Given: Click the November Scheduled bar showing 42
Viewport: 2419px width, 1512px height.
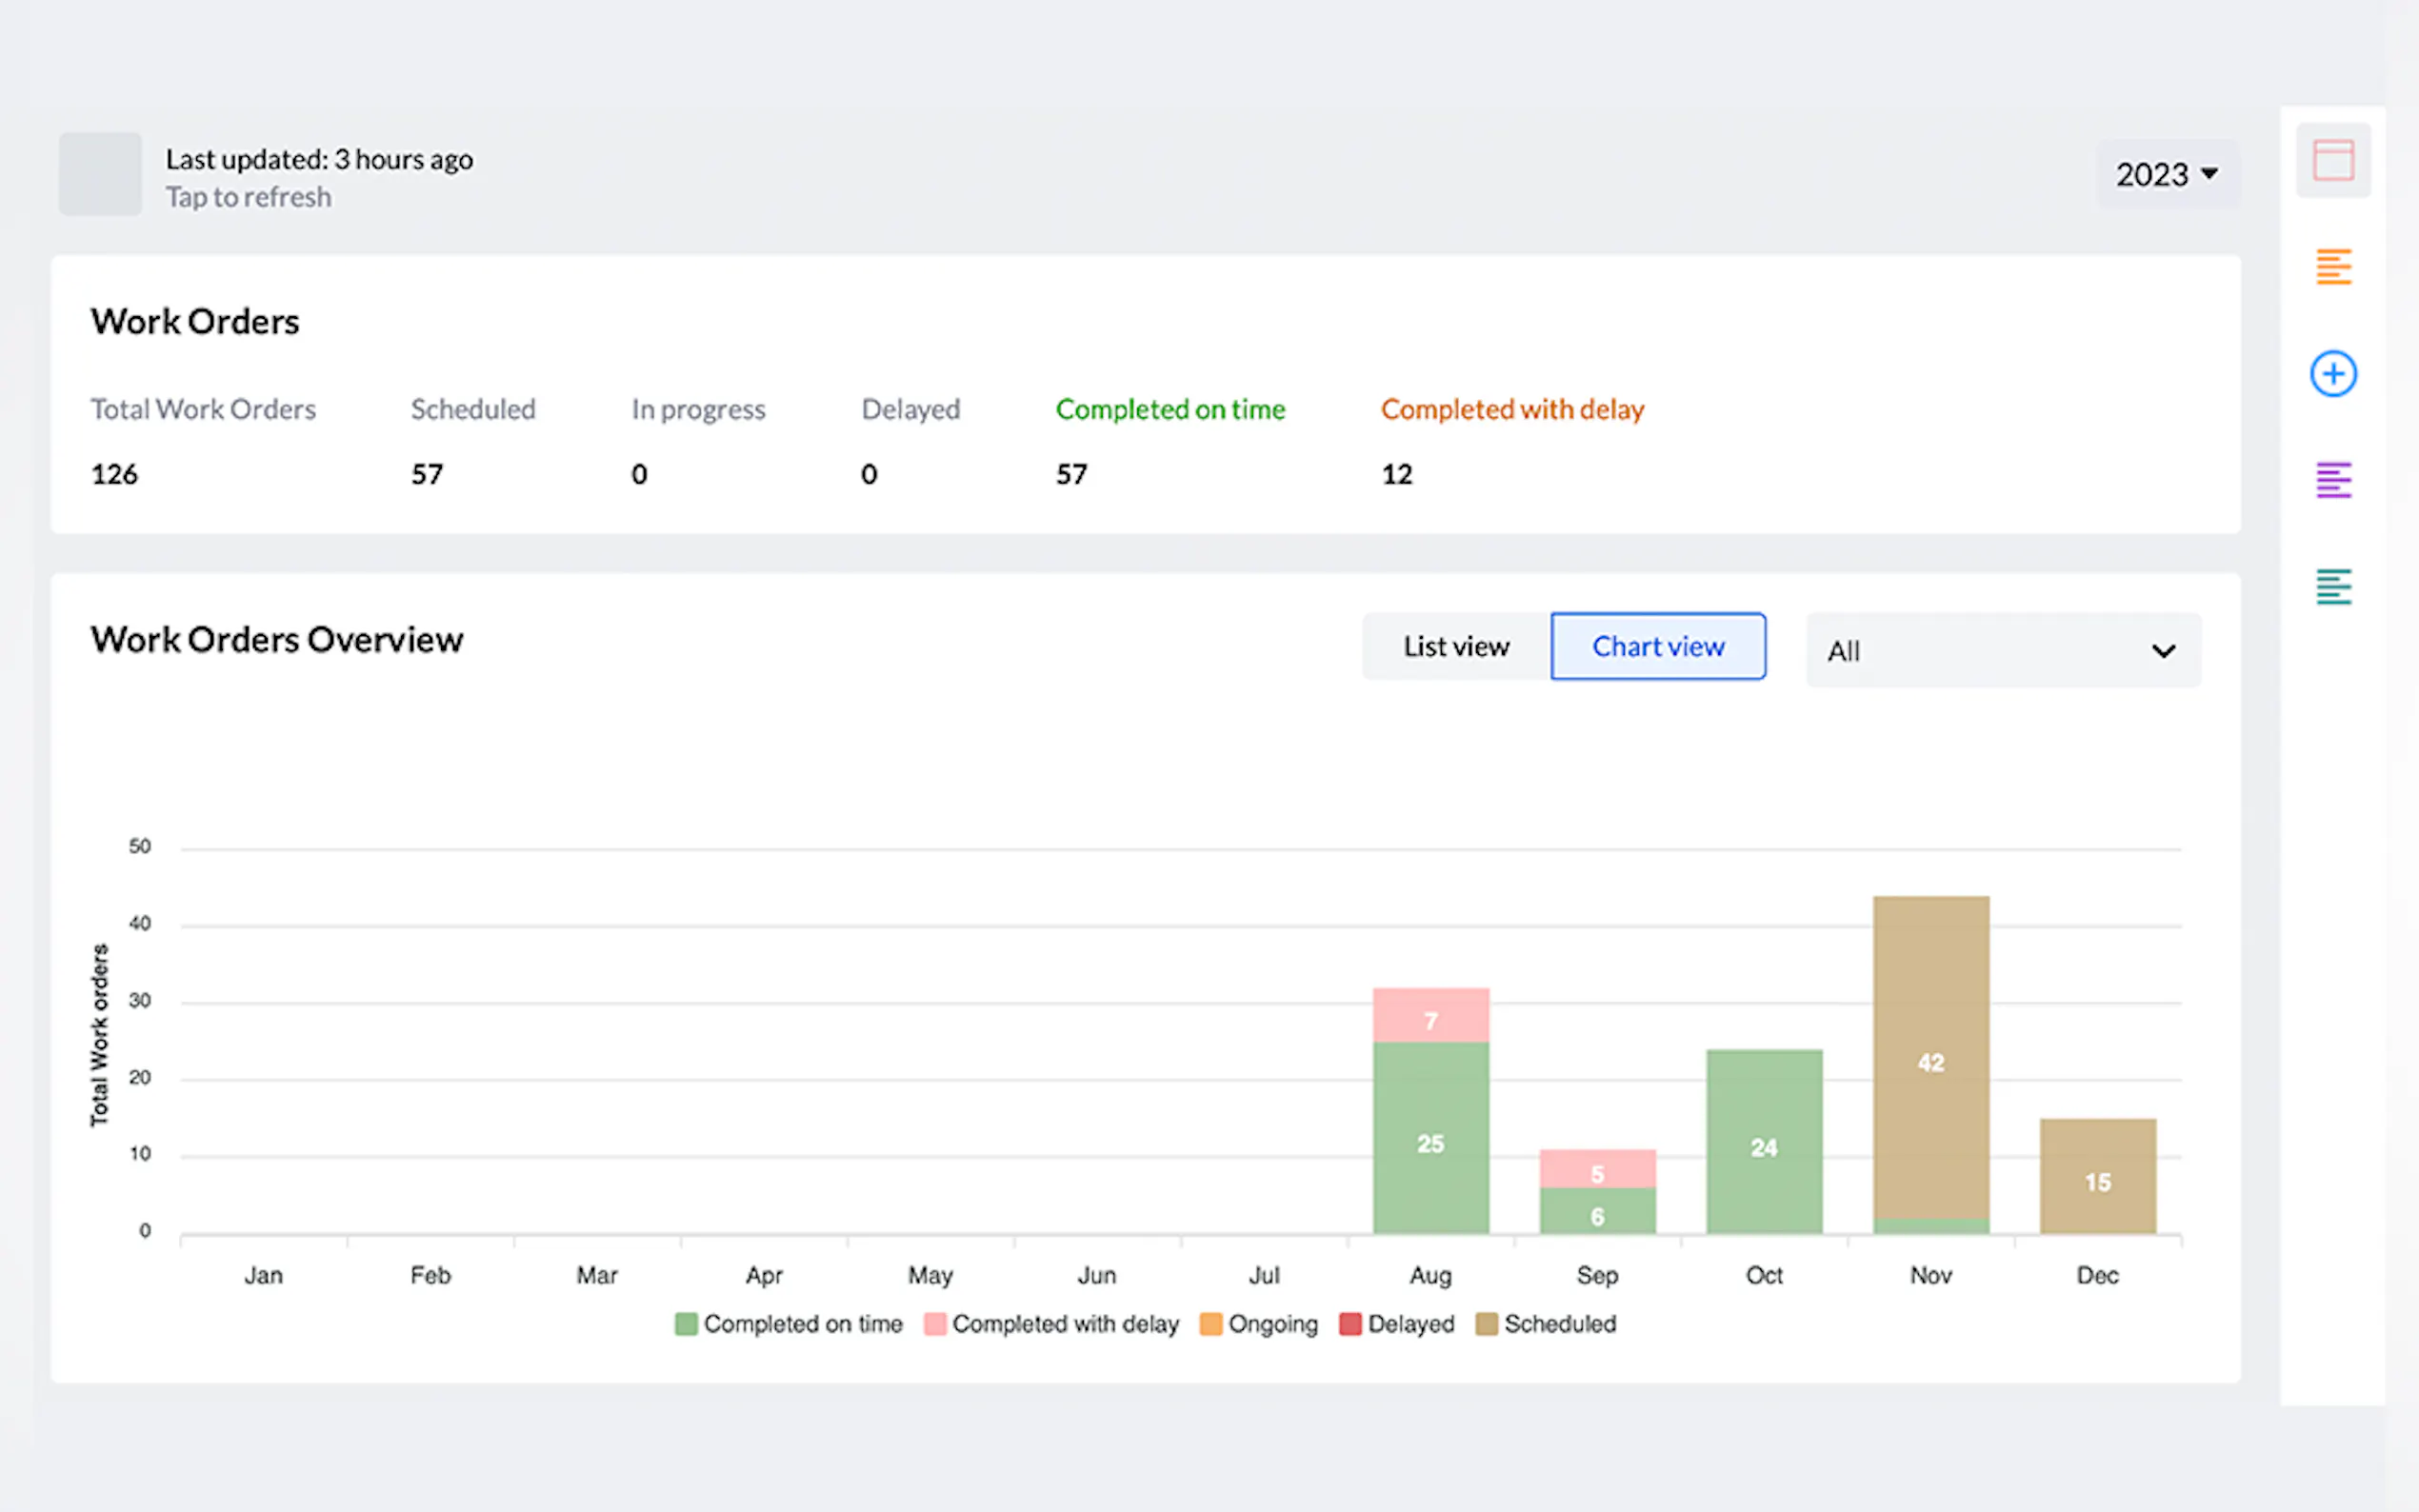Looking at the screenshot, I should point(1930,1060).
